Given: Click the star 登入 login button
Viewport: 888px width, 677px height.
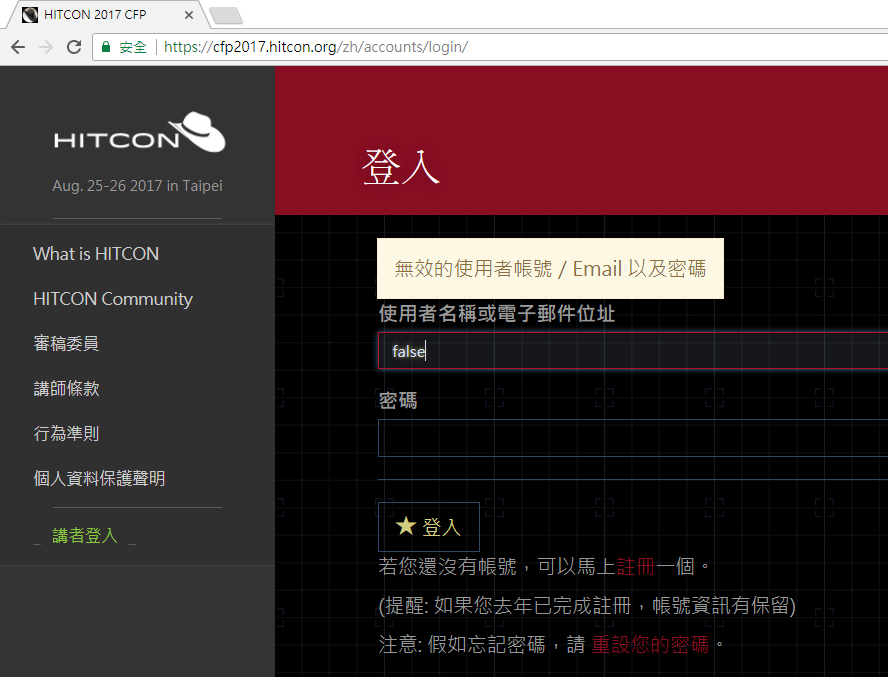Looking at the screenshot, I should [429, 527].
